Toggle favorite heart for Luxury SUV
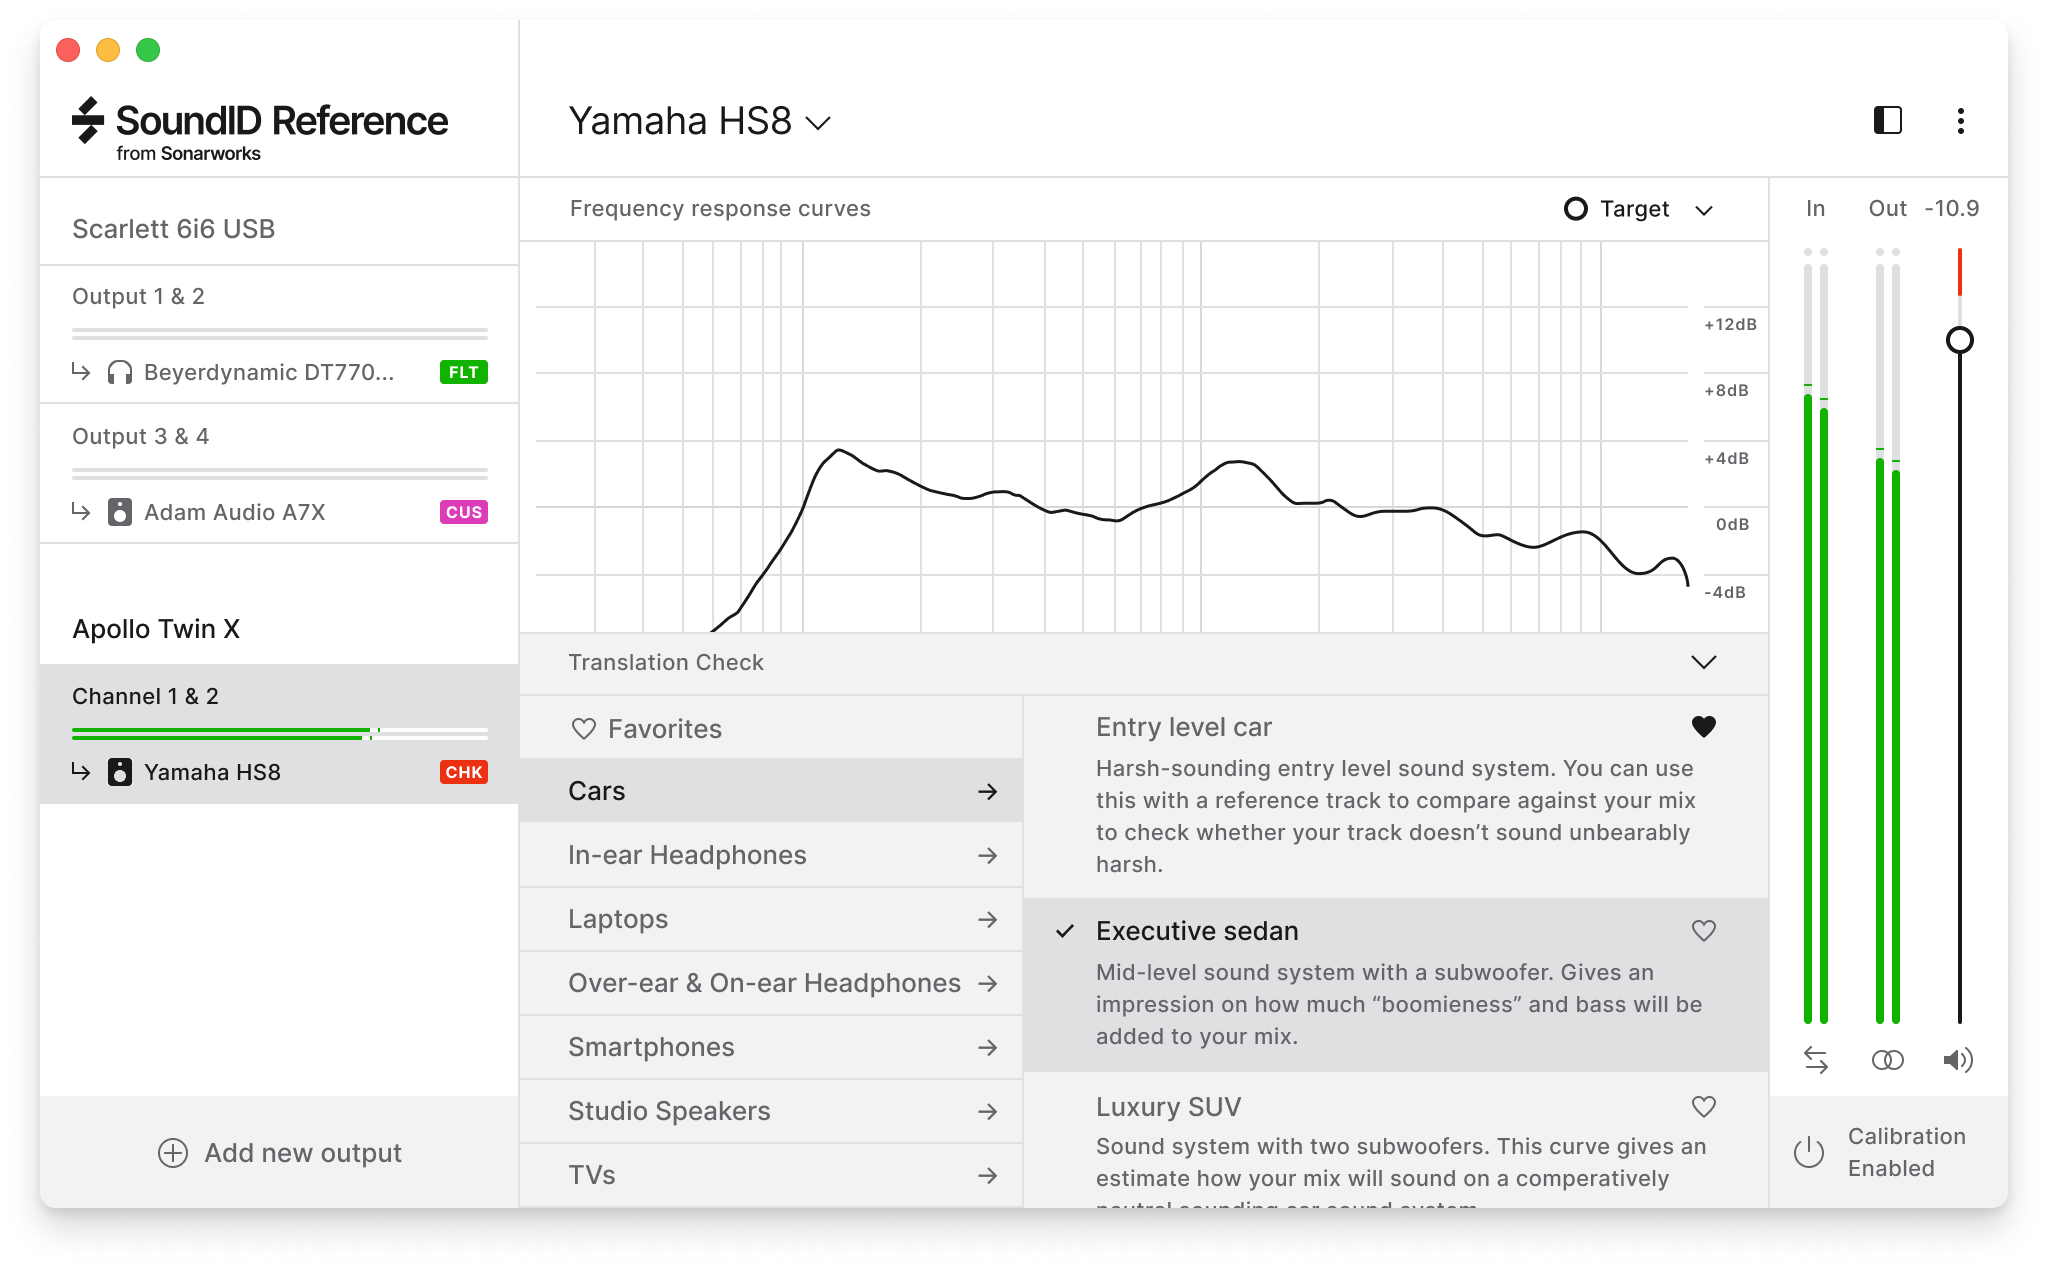Image resolution: width=2048 pixels, height=1268 pixels. 1704,1107
